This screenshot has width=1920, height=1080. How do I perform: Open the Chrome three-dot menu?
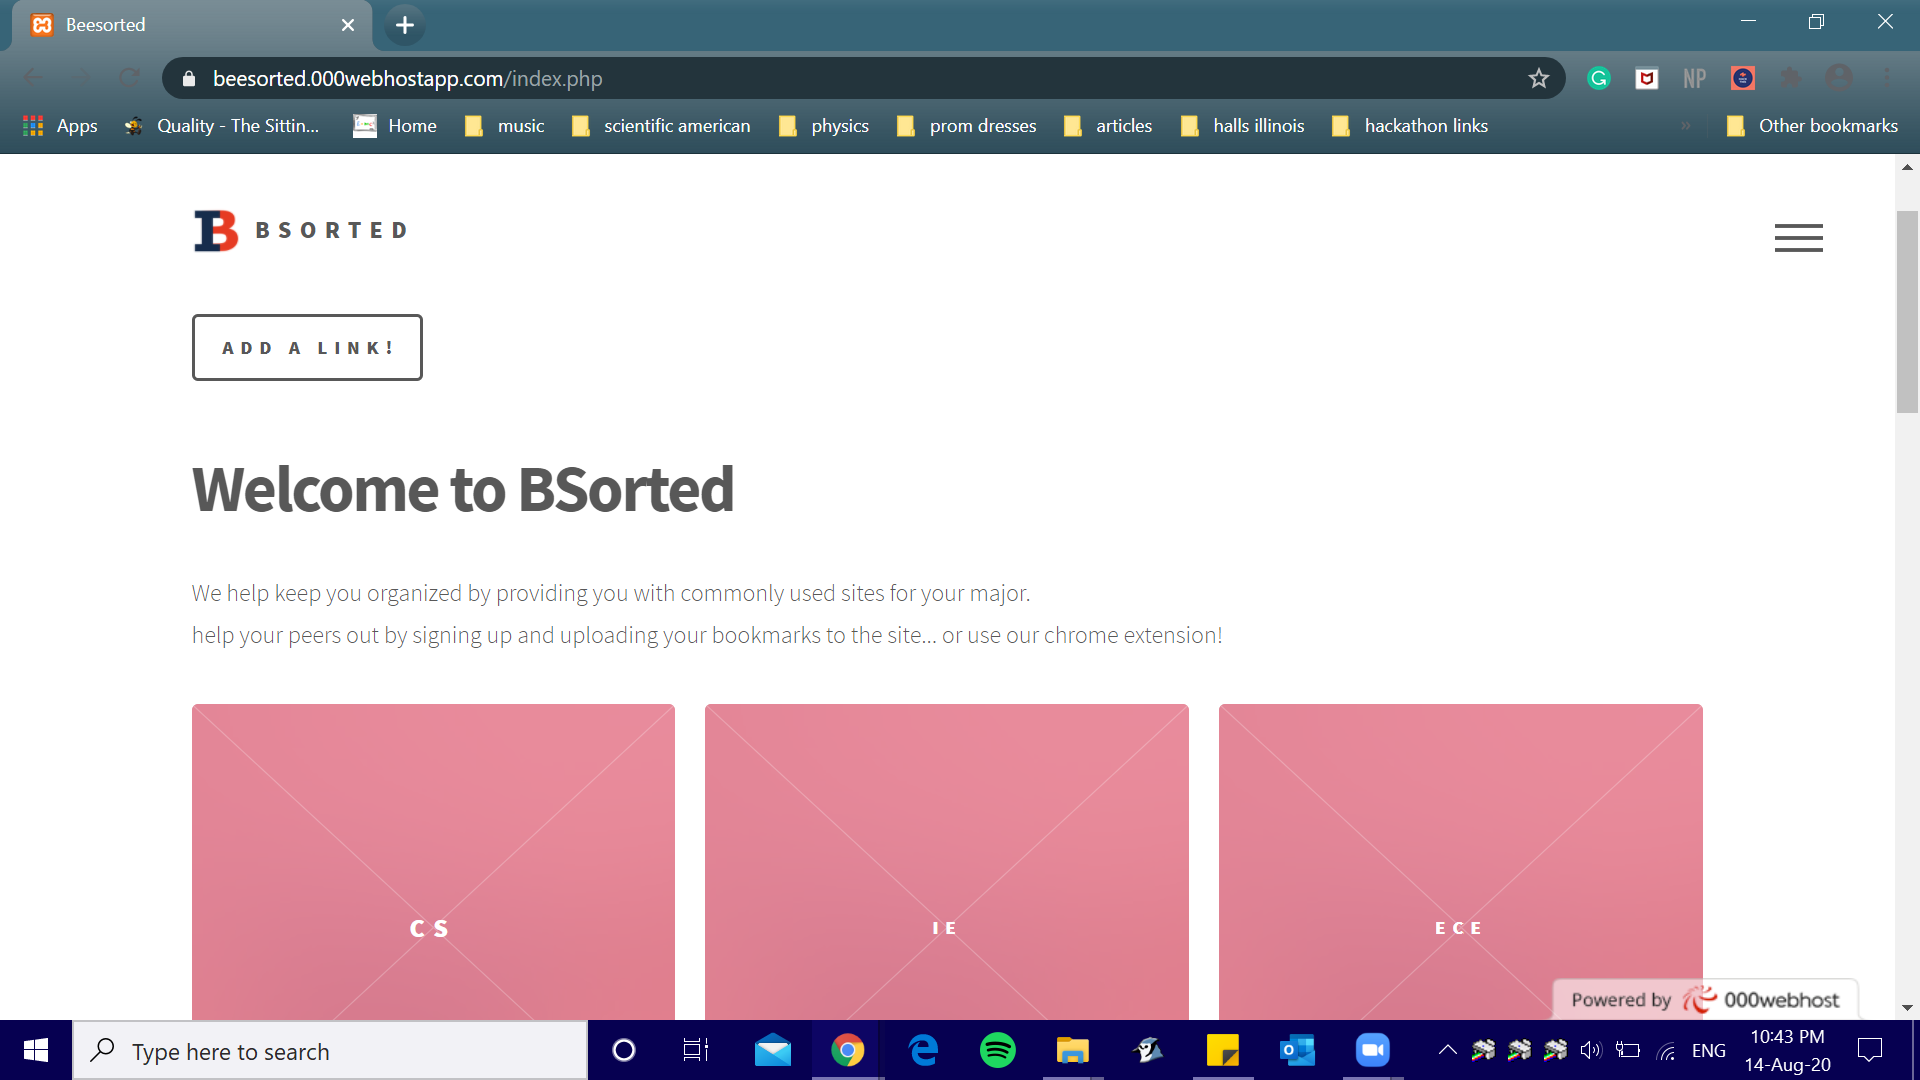[1886, 78]
